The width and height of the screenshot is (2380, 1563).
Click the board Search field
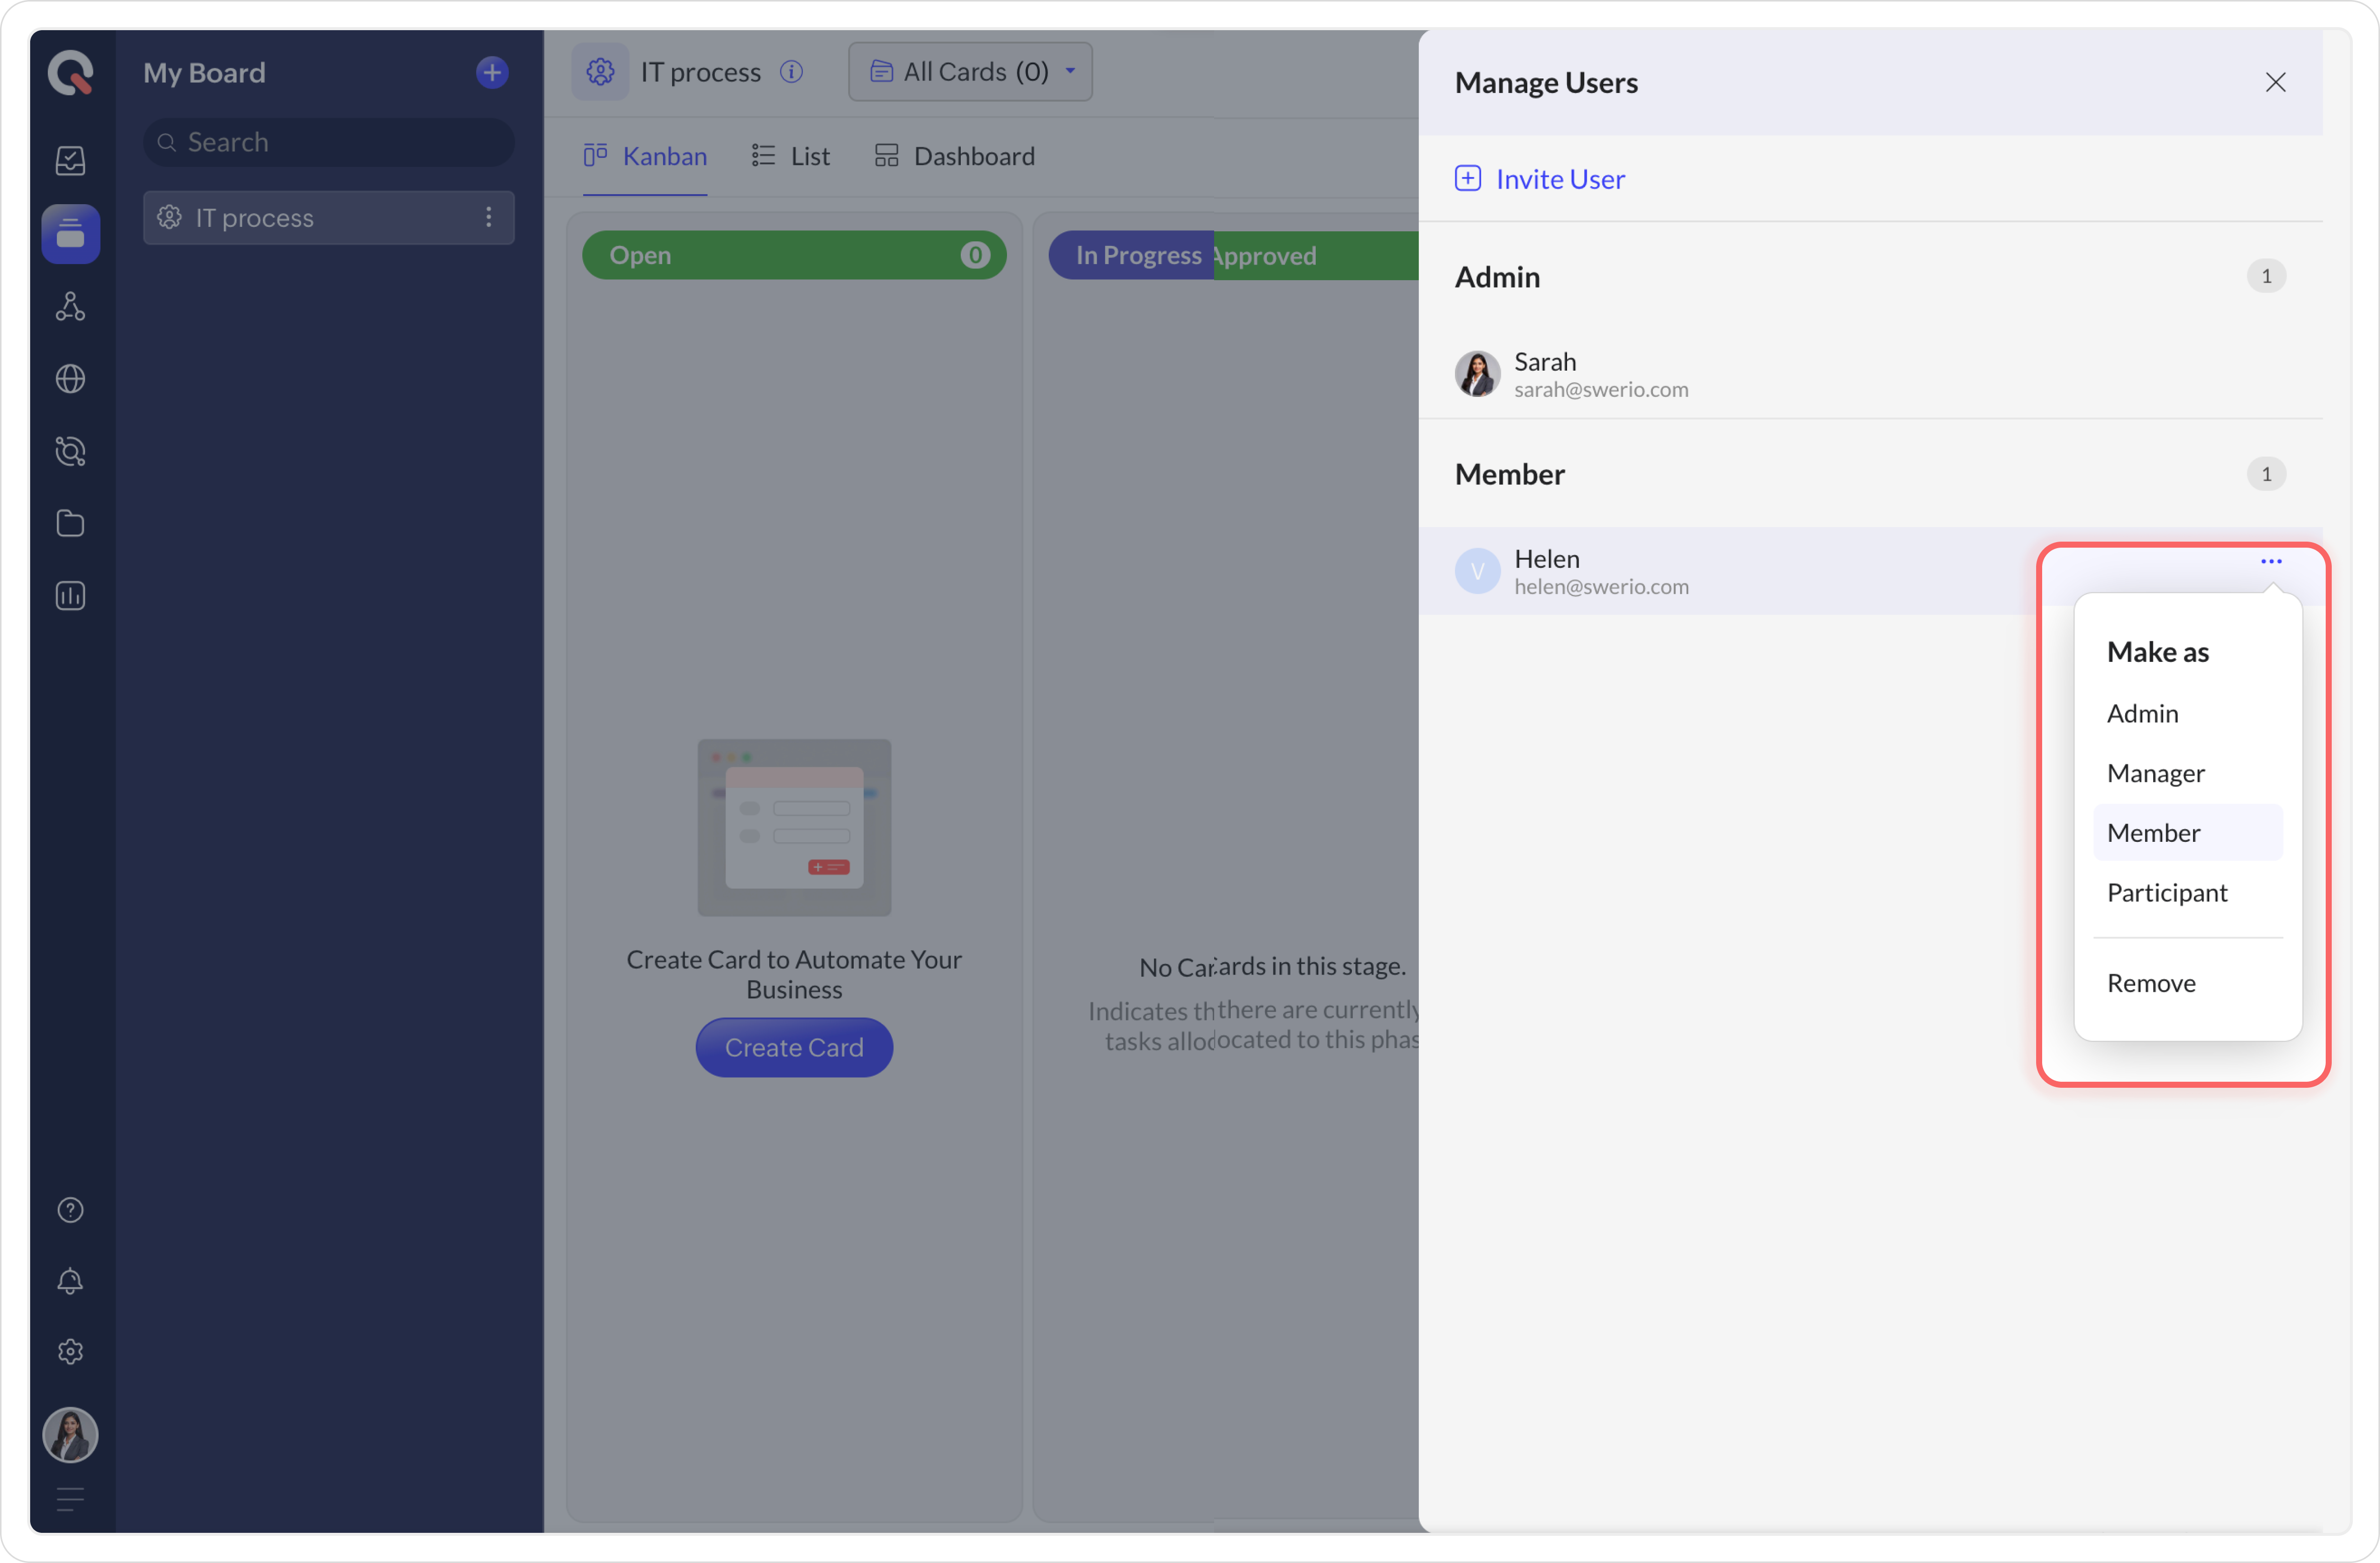pos(330,142)
